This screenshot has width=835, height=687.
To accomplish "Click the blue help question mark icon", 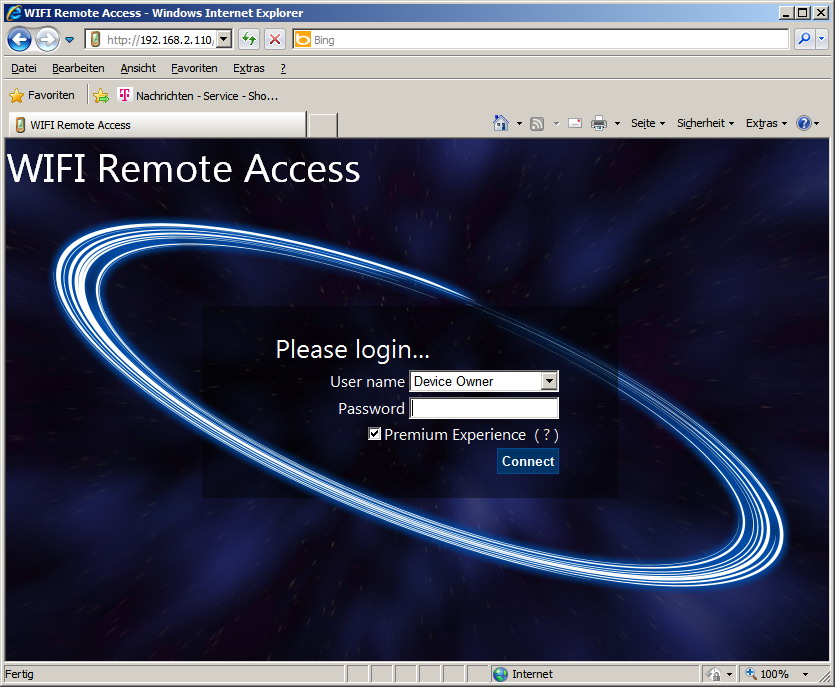I will click(804, 123).
